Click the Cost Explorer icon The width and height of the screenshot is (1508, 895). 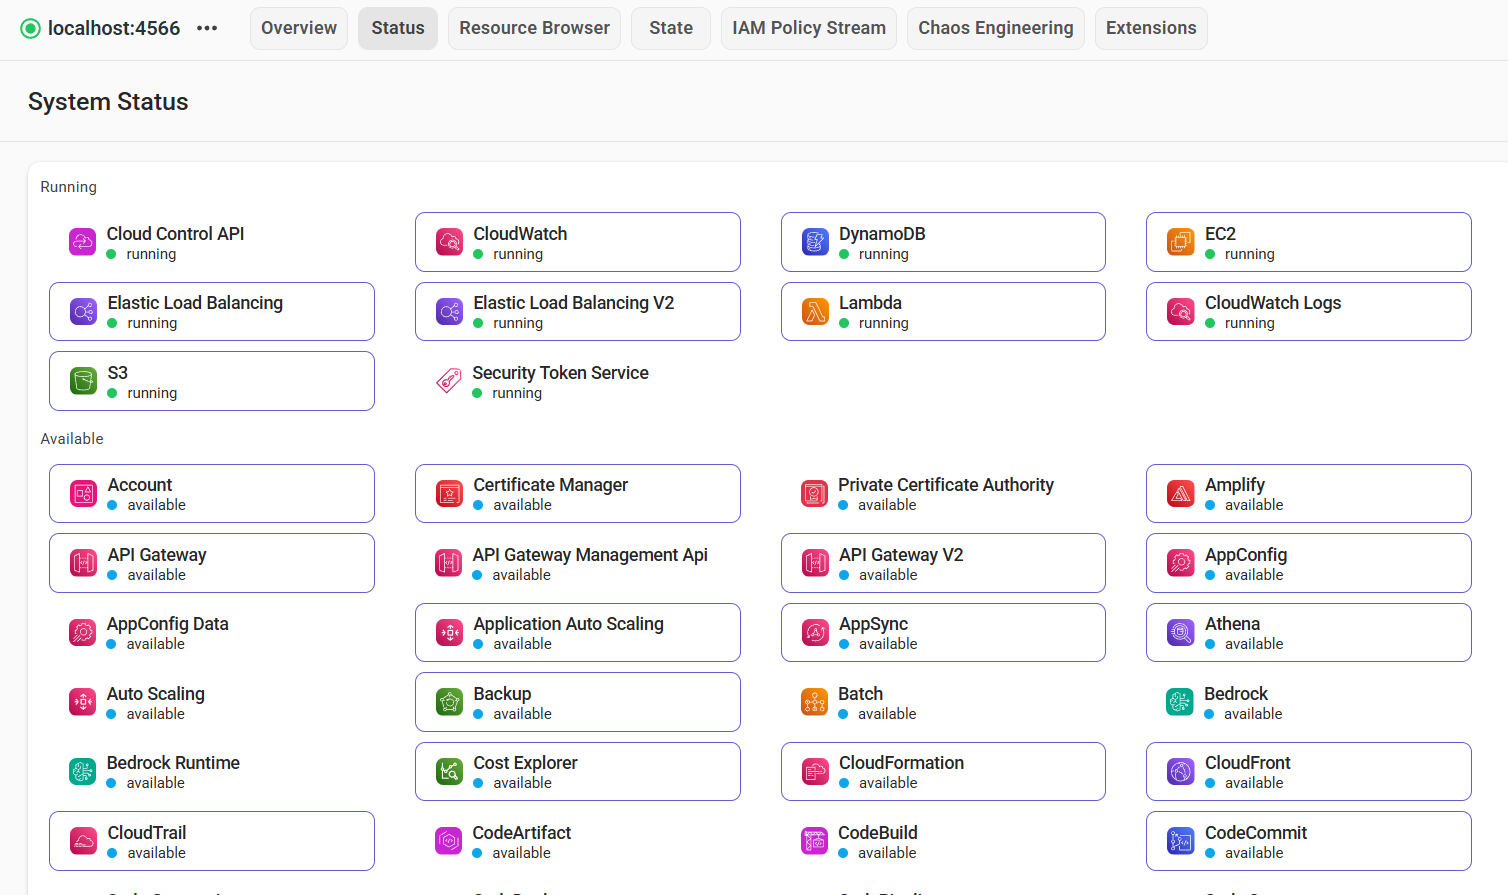click(448, 771)
